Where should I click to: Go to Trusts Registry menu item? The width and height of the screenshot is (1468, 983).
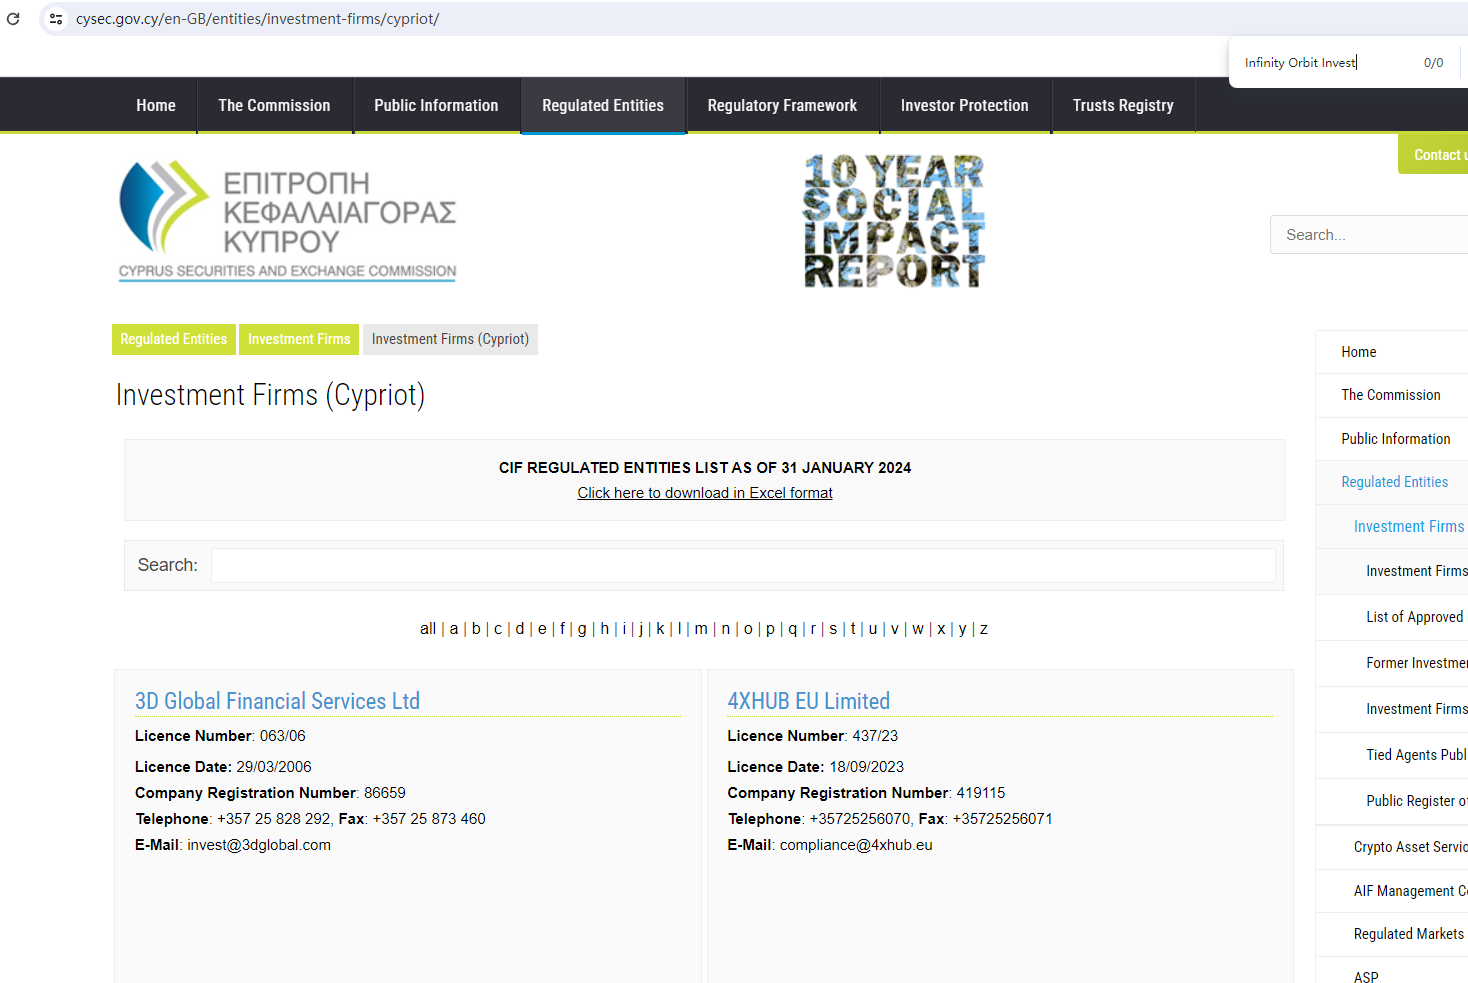tap(1122, 106)
